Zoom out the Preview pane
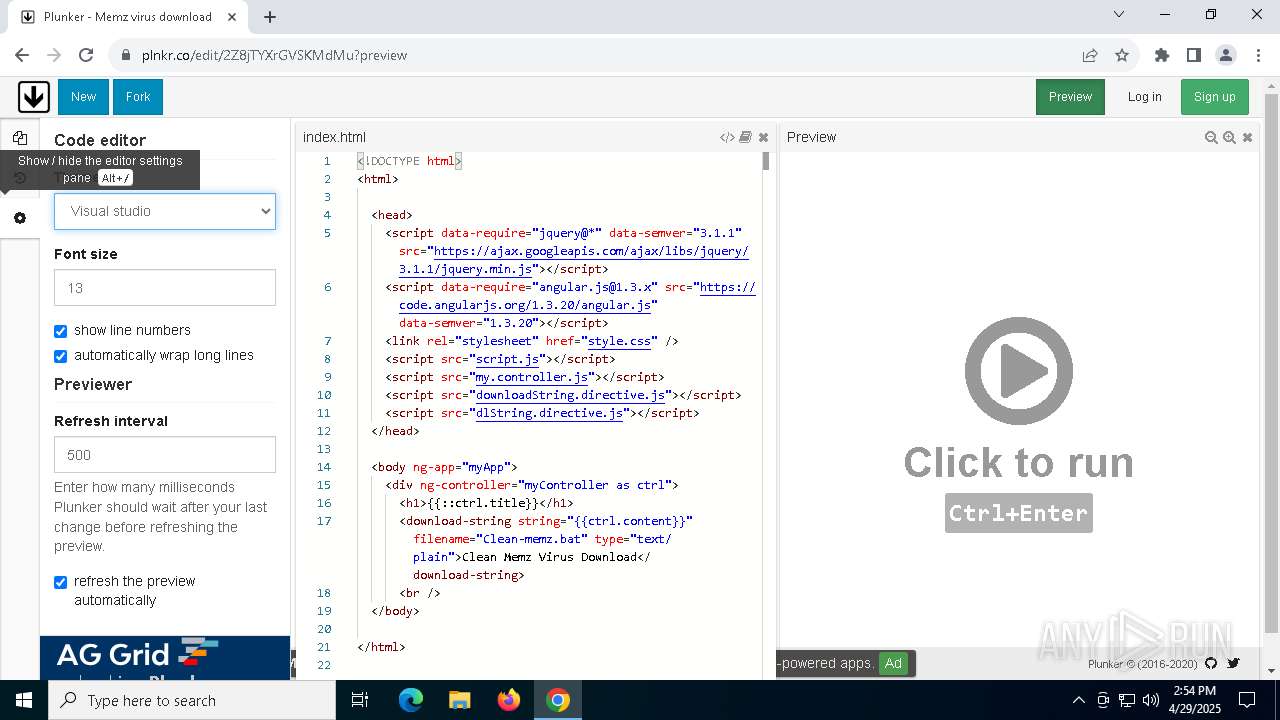This screenshot has height=720, width=1280. pos(1211,137)
